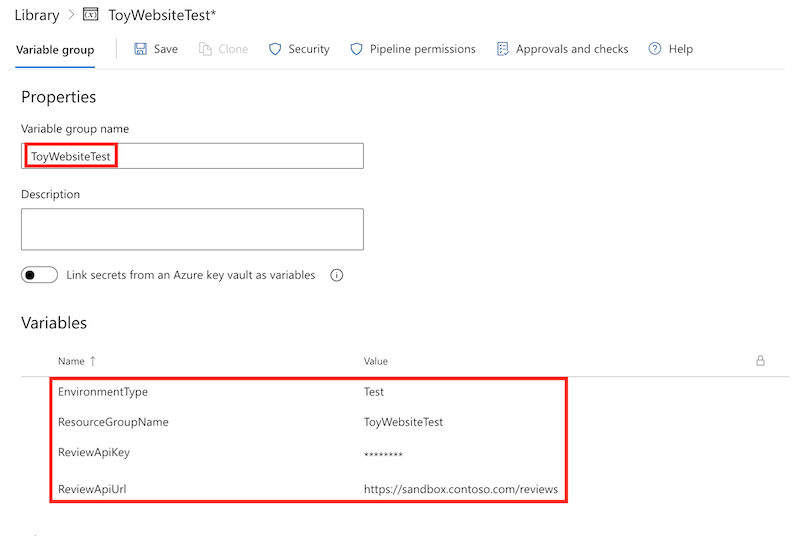The width and height of the screenshot is (800, 536).
Task: Select the EnvironmentType variable name
Action: coord(103,392)
